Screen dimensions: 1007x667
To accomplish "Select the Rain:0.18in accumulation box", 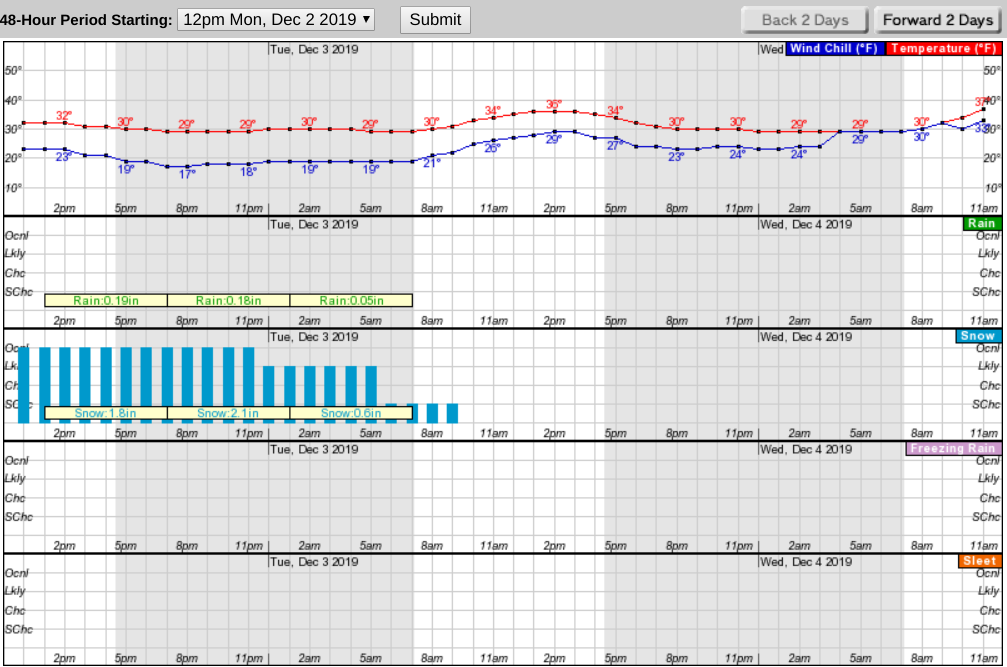I will point(228,300).
